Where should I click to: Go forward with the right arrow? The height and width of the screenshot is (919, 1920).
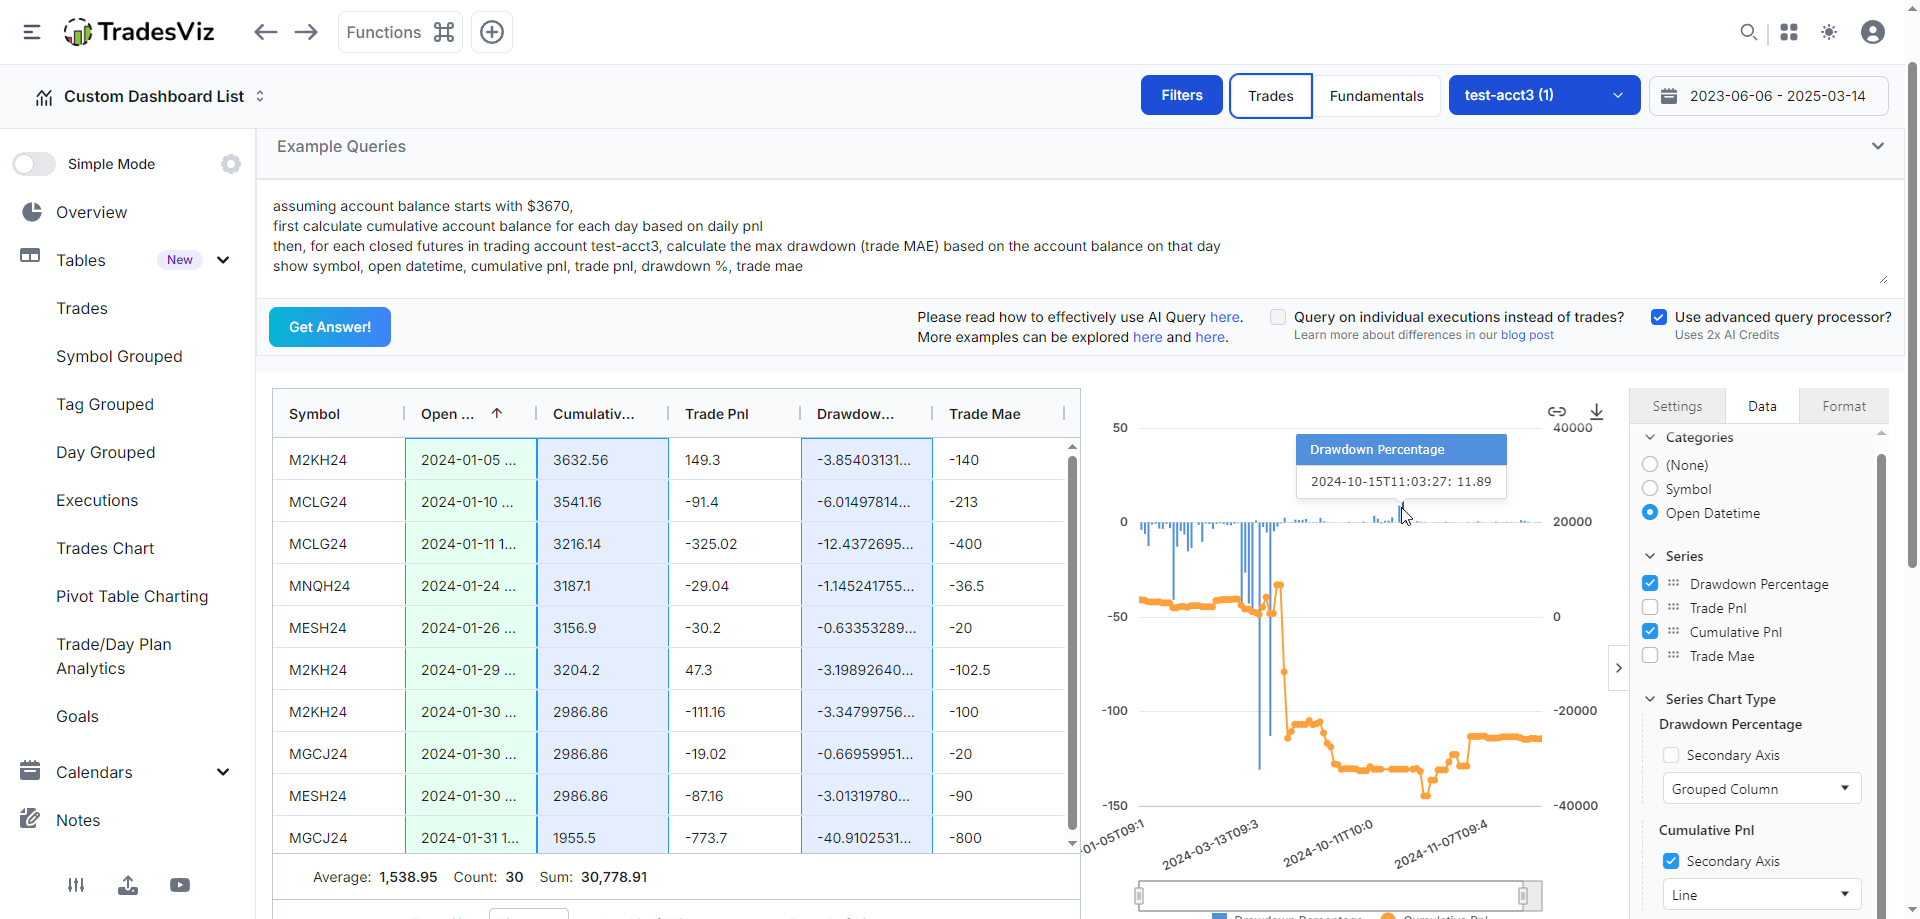point(306,32)
